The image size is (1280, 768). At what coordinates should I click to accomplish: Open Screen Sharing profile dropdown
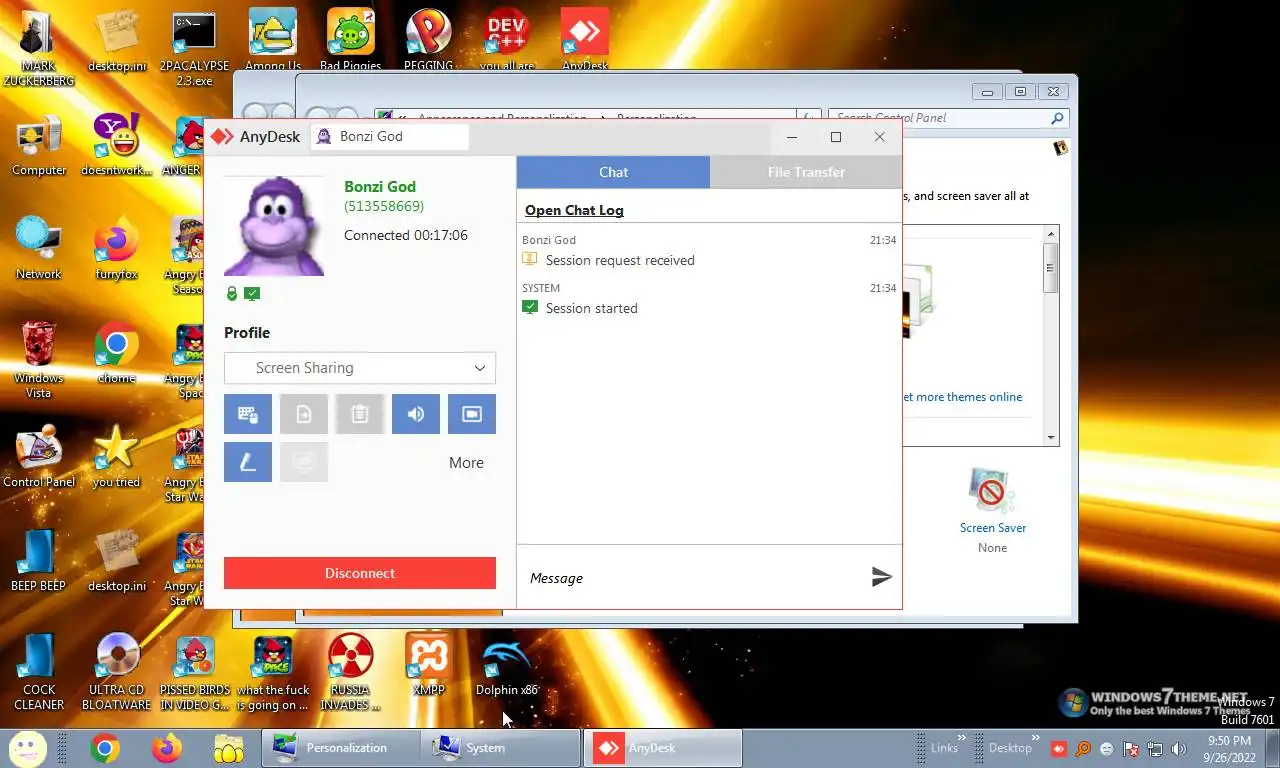click(360, 368)
